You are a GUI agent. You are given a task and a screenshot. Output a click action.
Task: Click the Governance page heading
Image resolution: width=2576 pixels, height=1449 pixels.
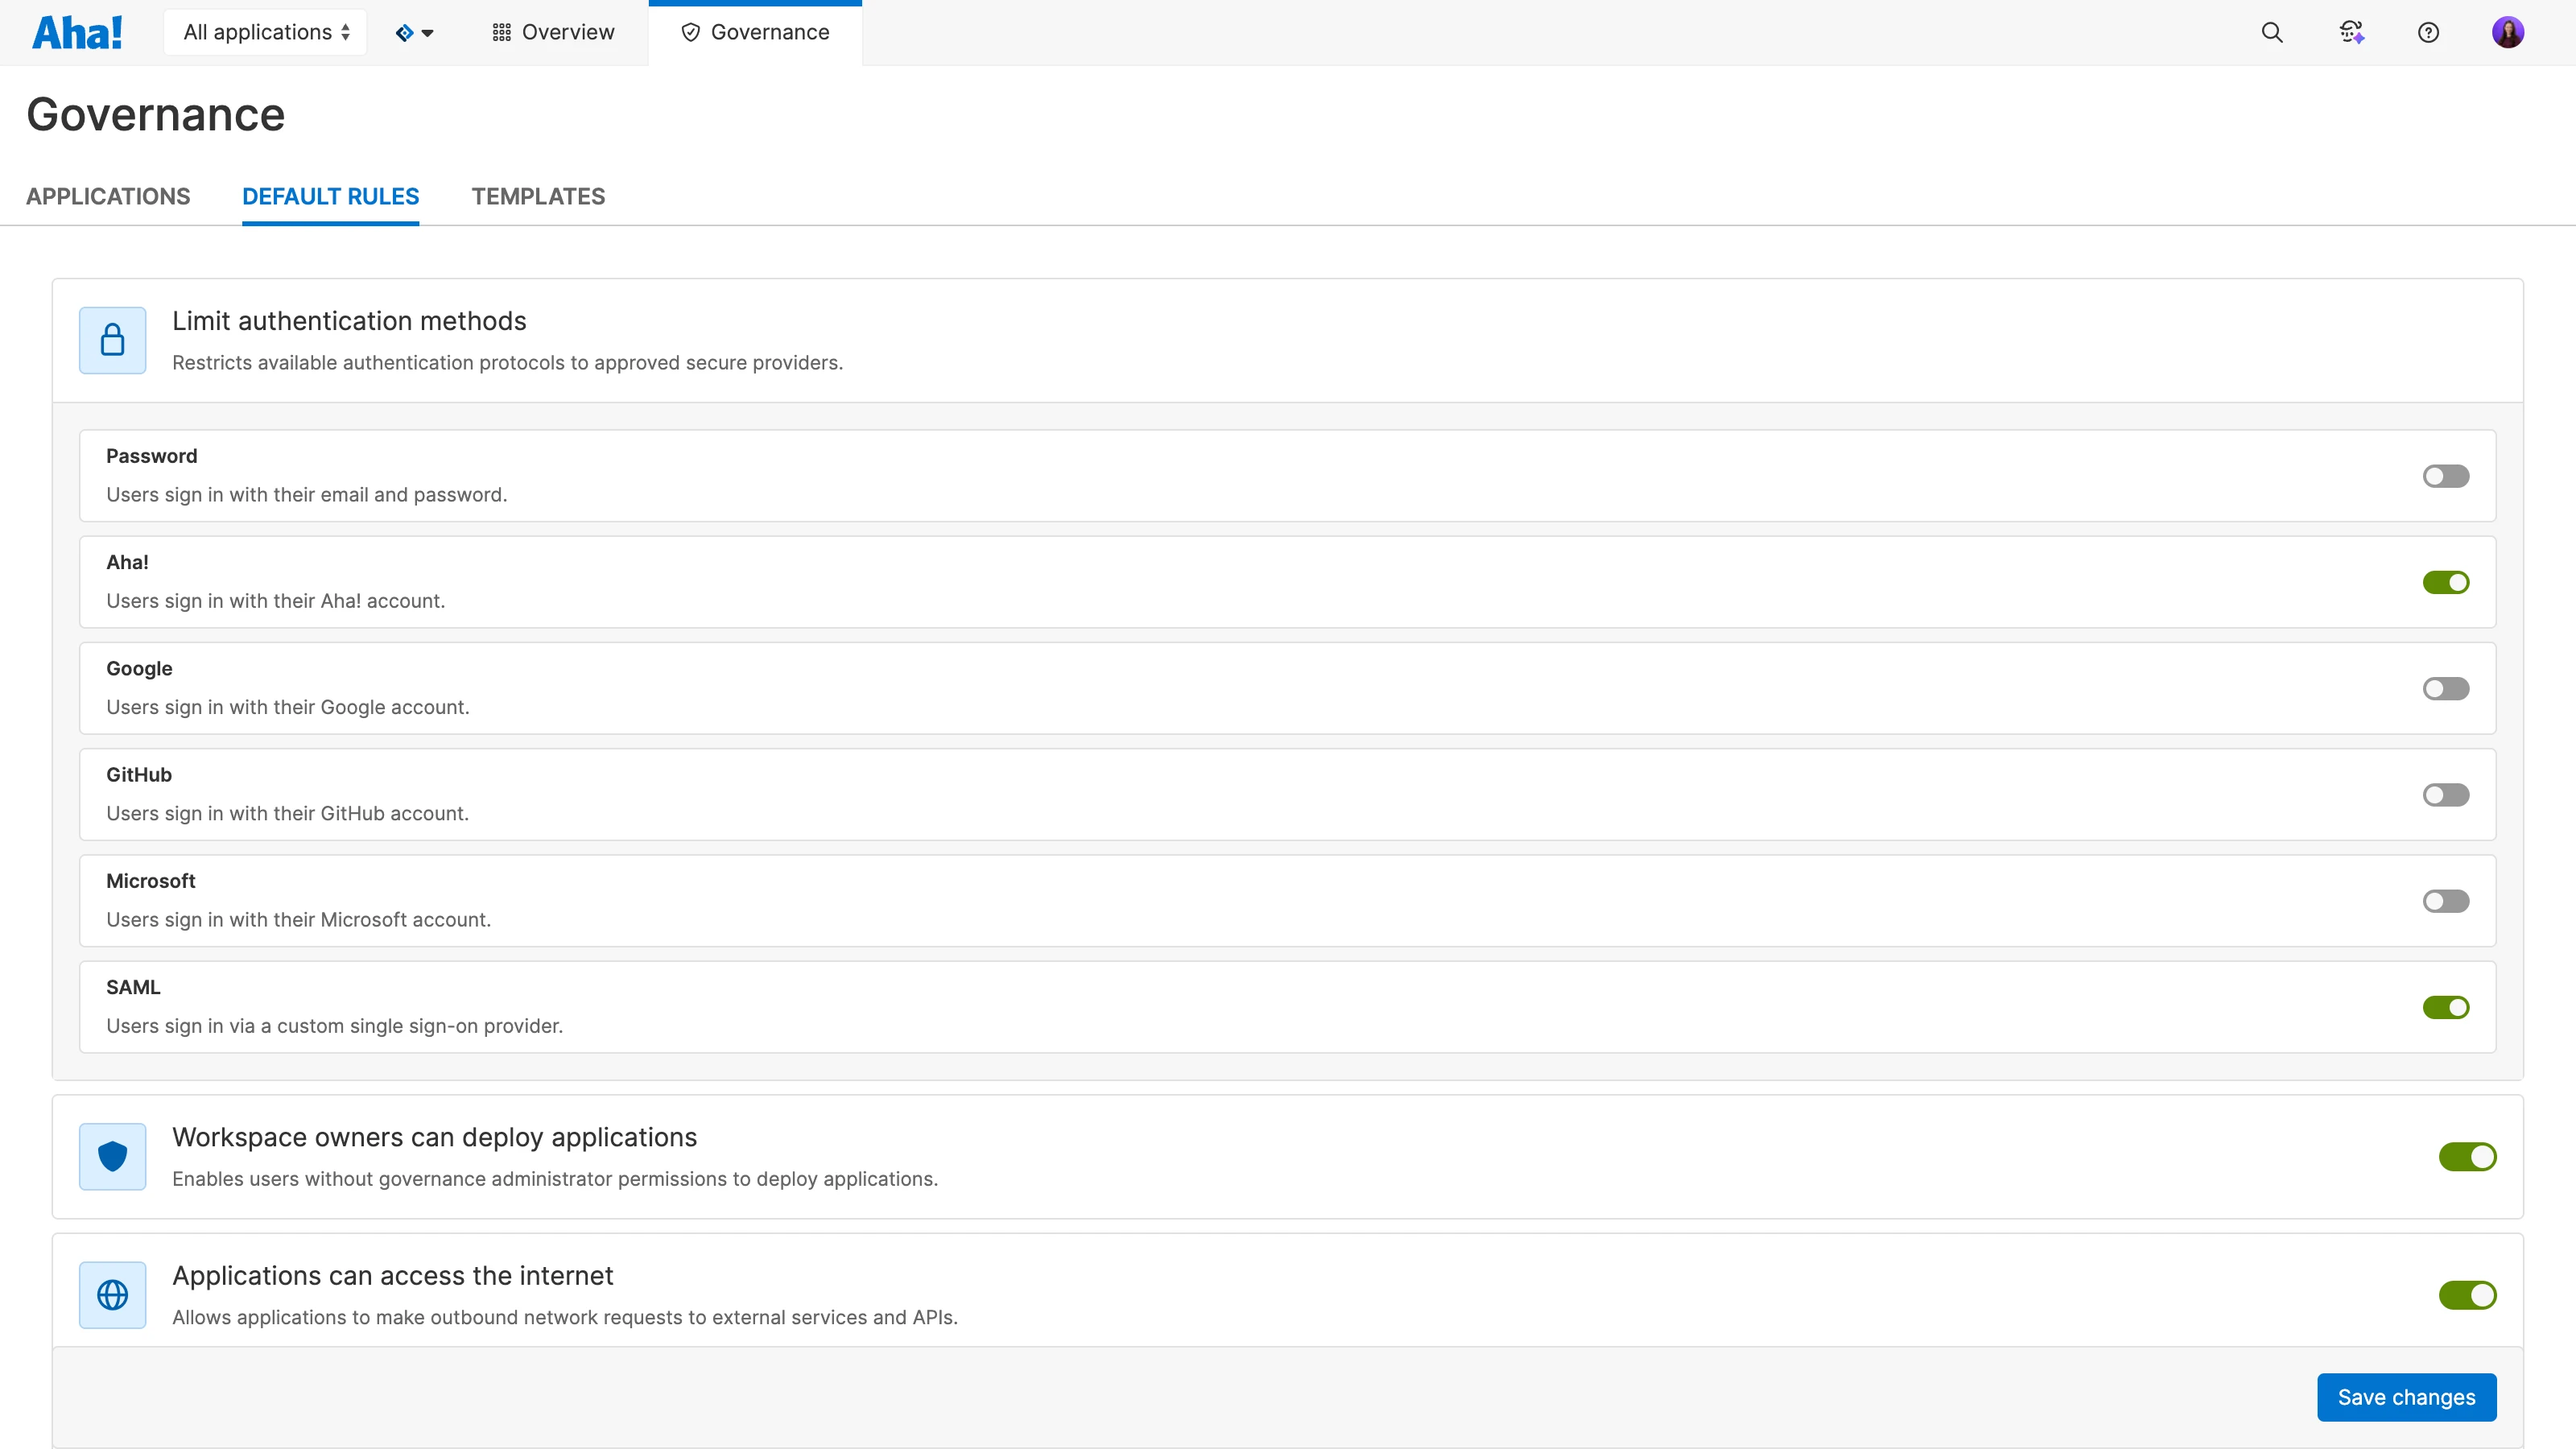pyautogui.click(x=156, y=114)
